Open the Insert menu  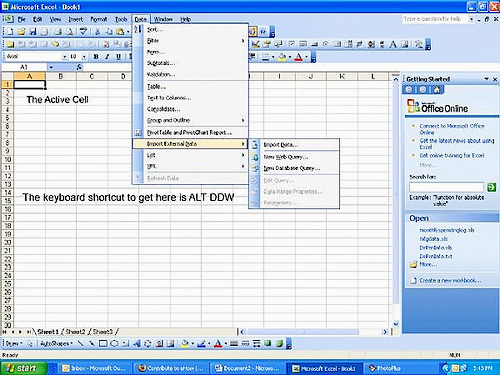tap(75, 19)
